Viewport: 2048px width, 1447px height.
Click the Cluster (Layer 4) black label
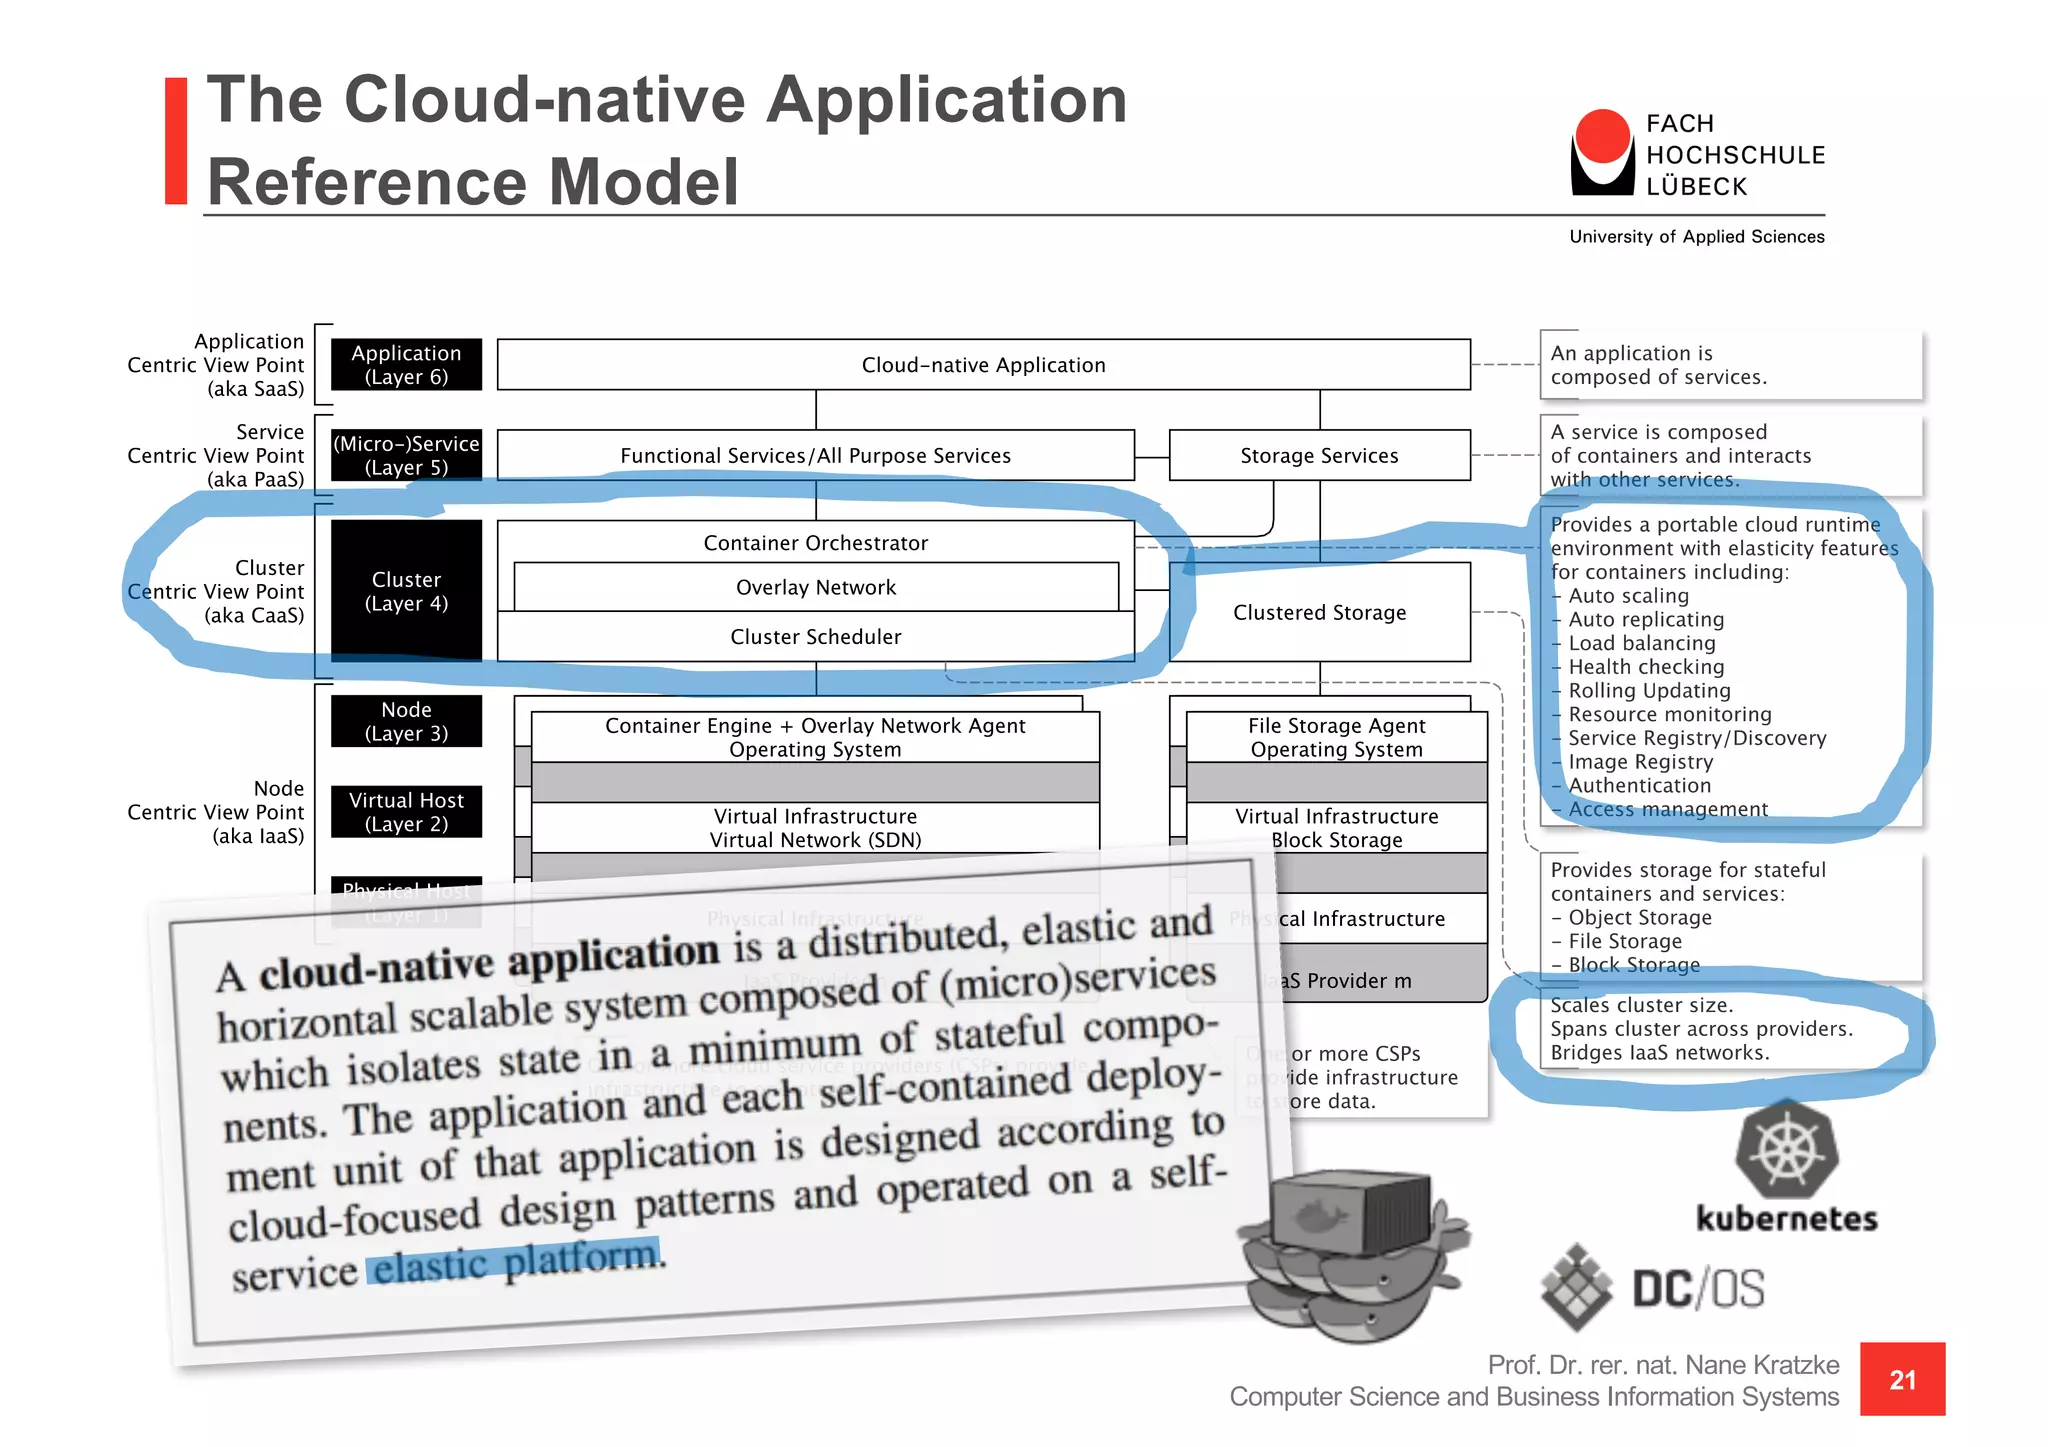tap(406, 591)
